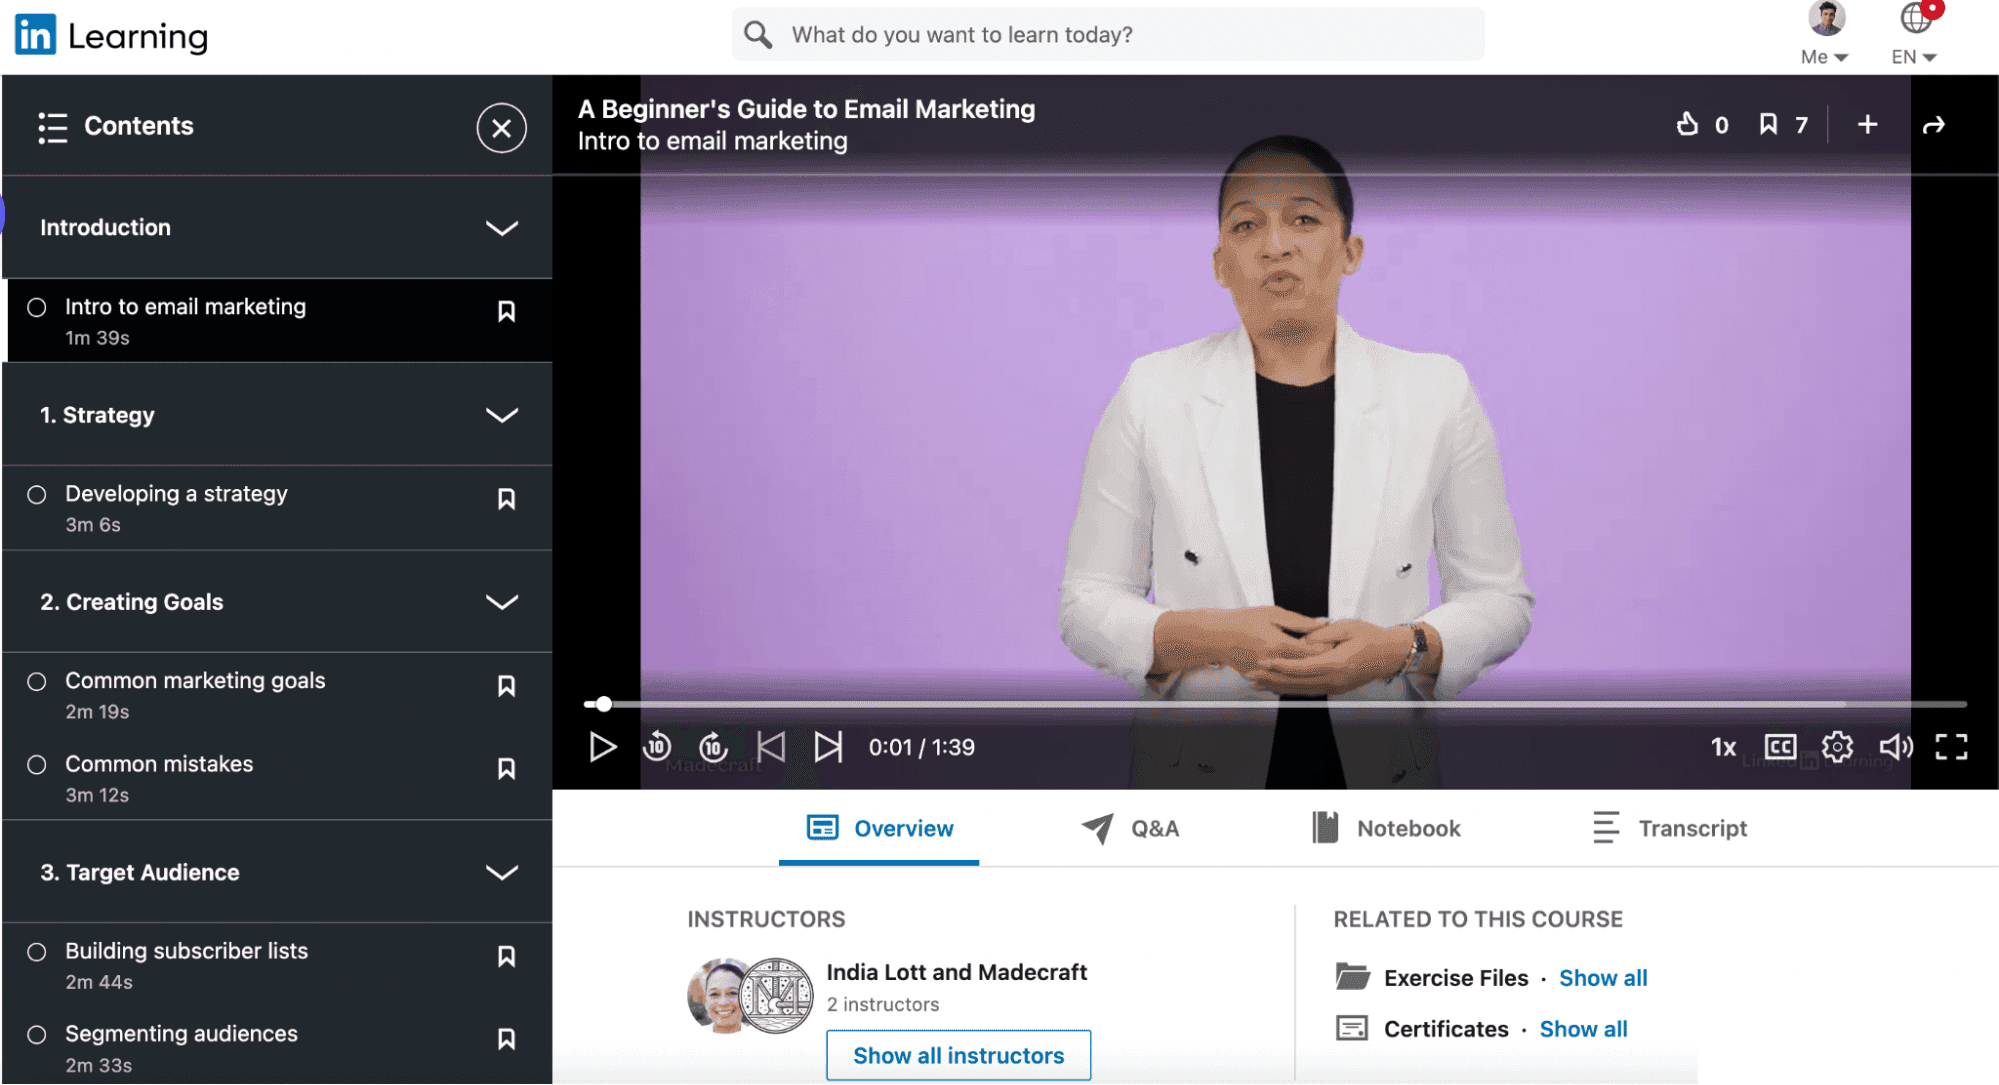Toggle bookmark on Intro to email marketing
This screenshot has height=1085, width=1999.
[x=505, y=309]
